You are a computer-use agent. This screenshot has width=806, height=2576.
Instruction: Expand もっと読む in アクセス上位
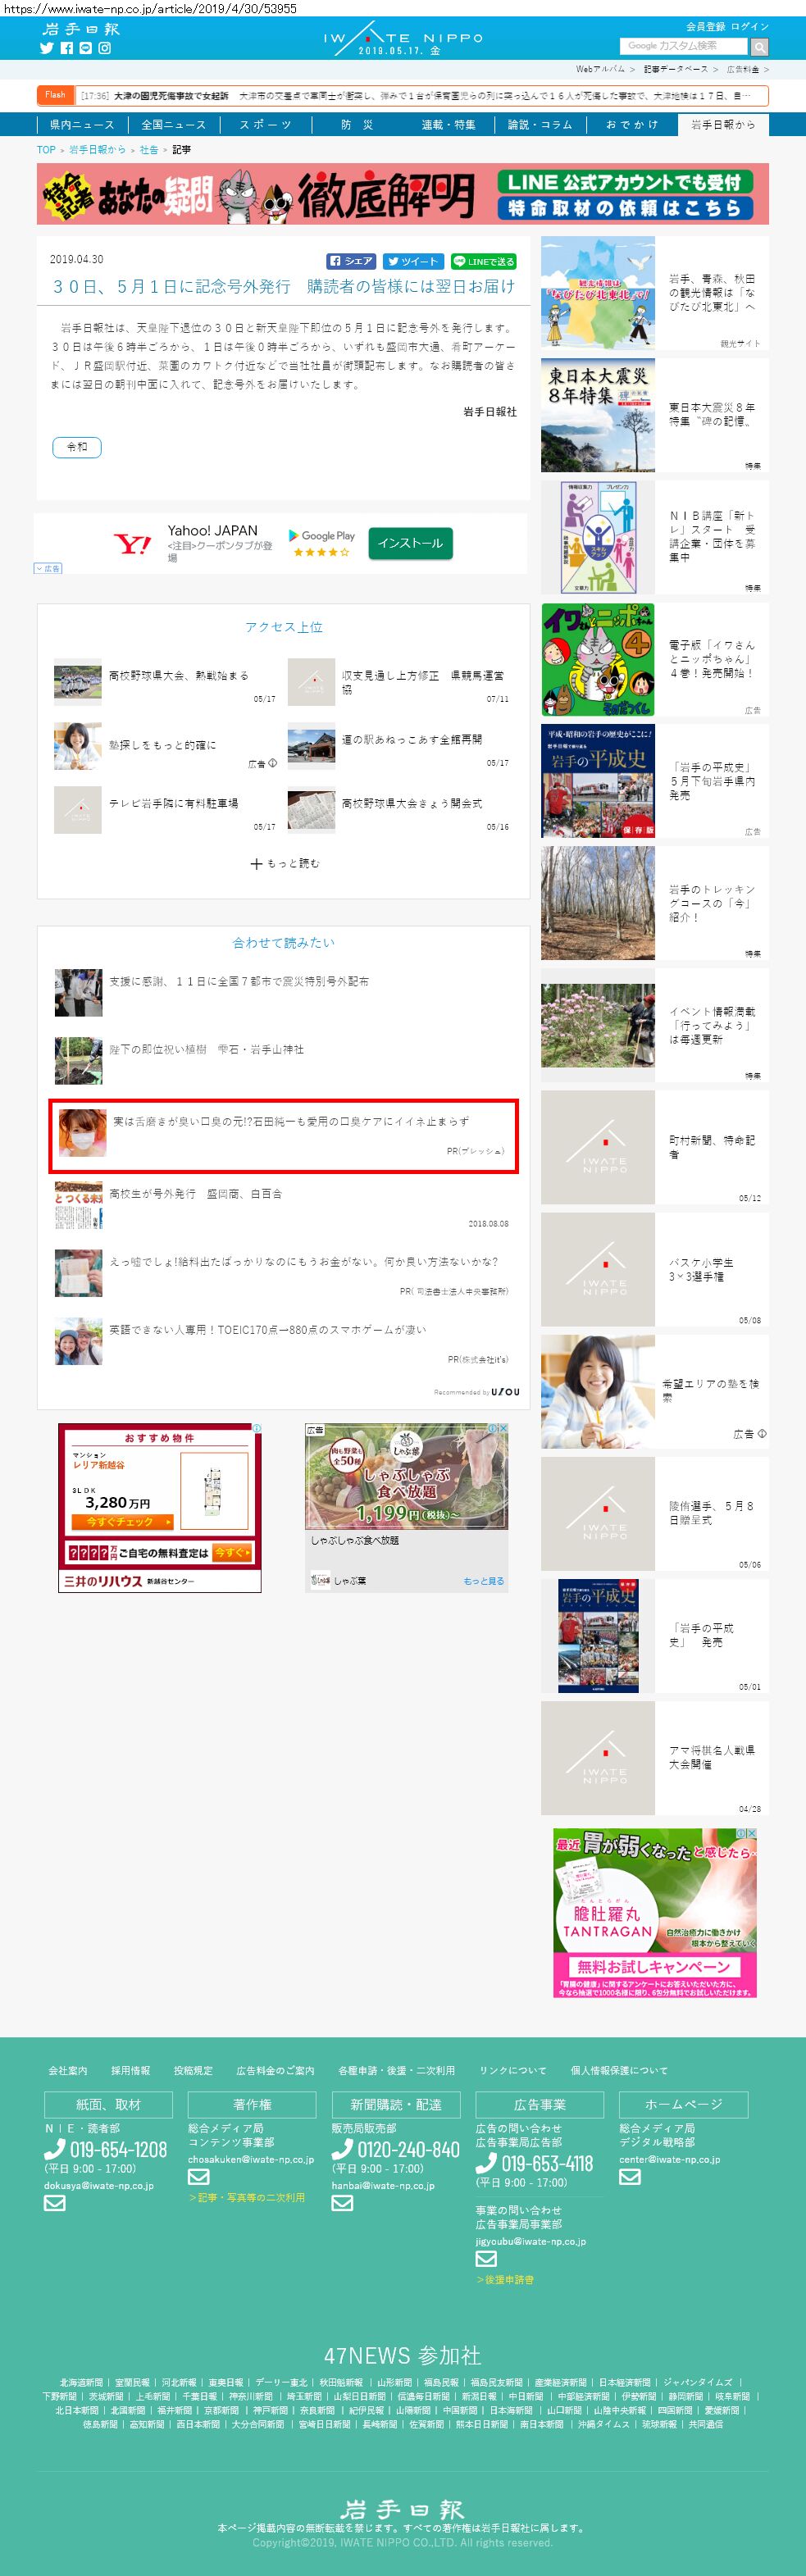(x=285, y=863)
